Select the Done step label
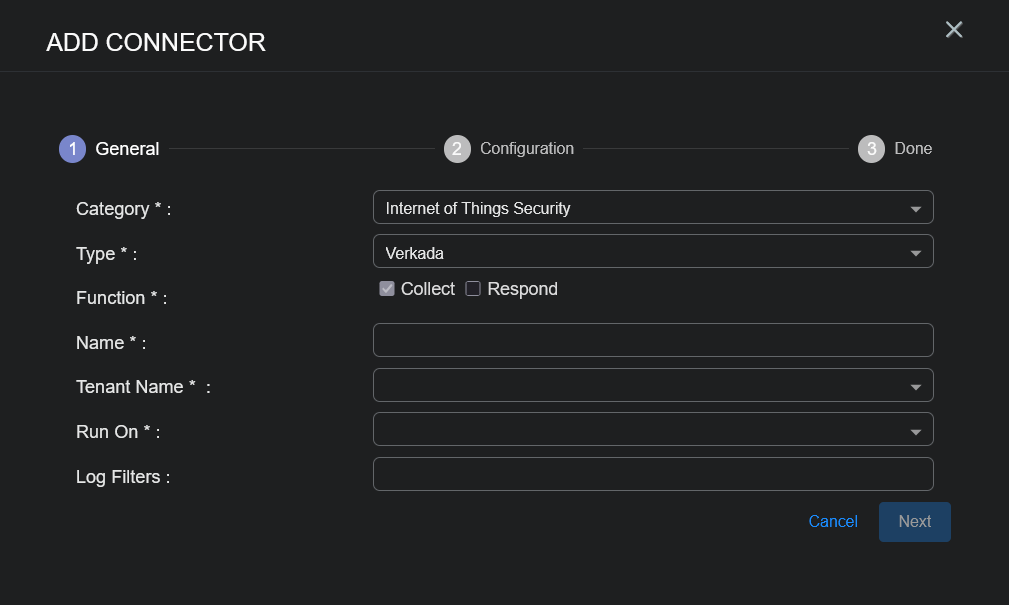This screenshot has width=1009, height=605. [913, 149]
